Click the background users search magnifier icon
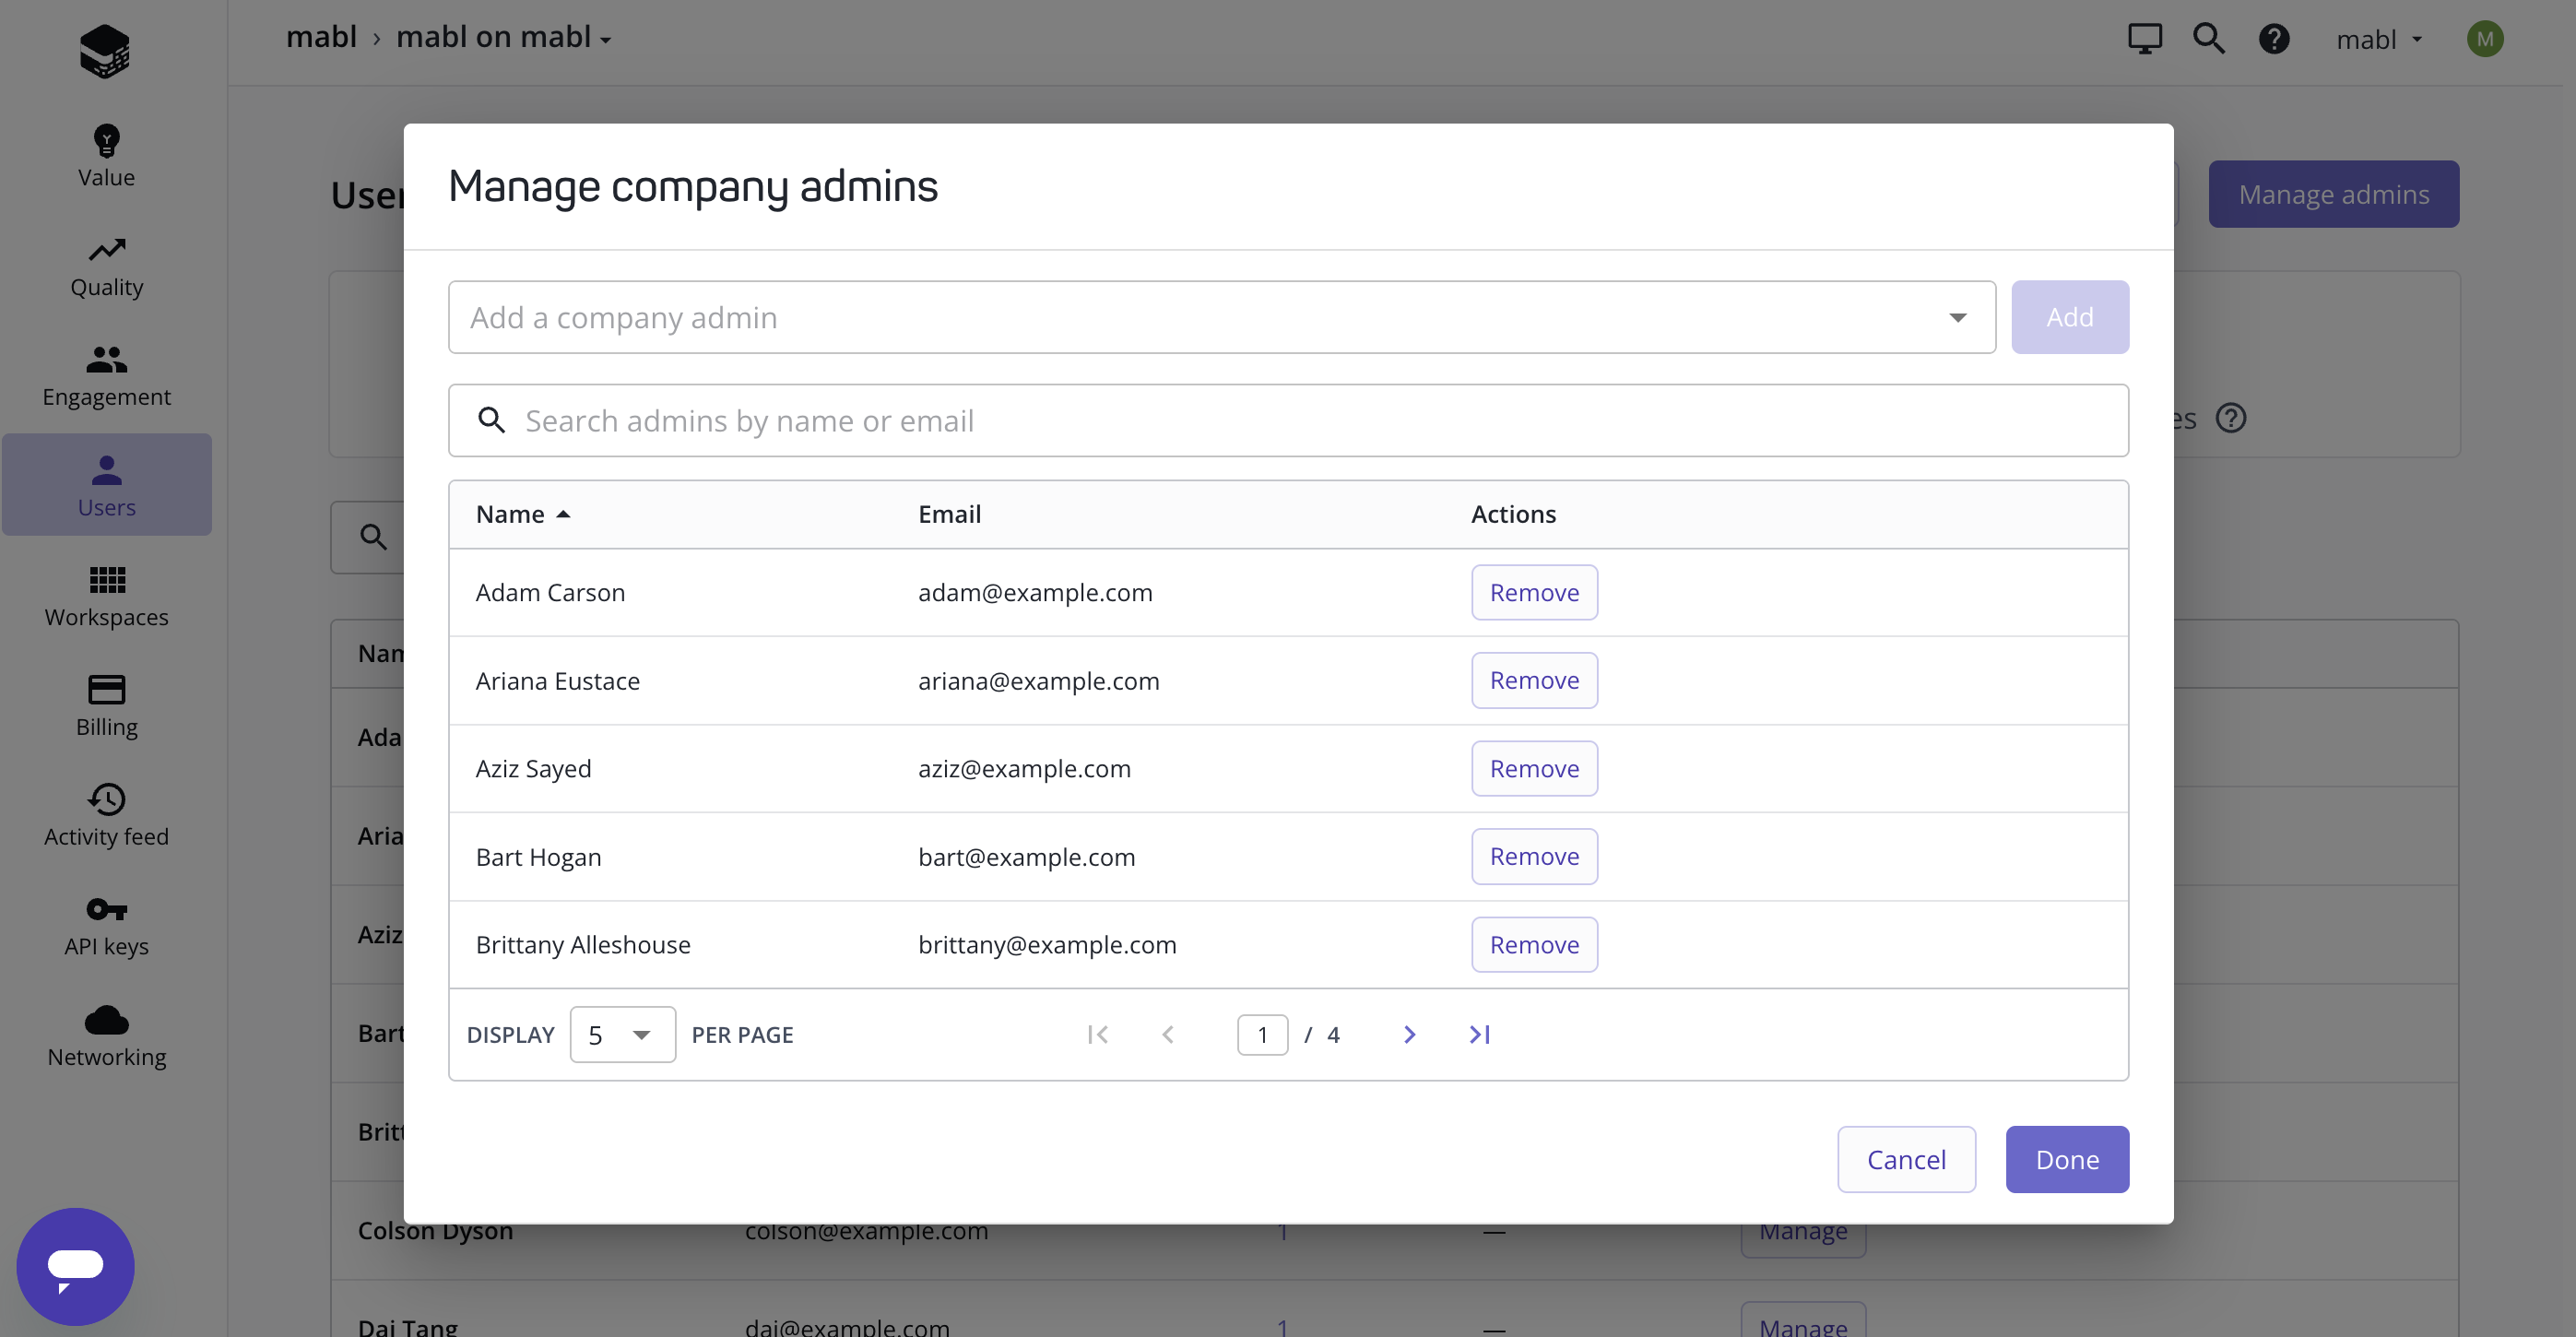 [x=373, y=537]
